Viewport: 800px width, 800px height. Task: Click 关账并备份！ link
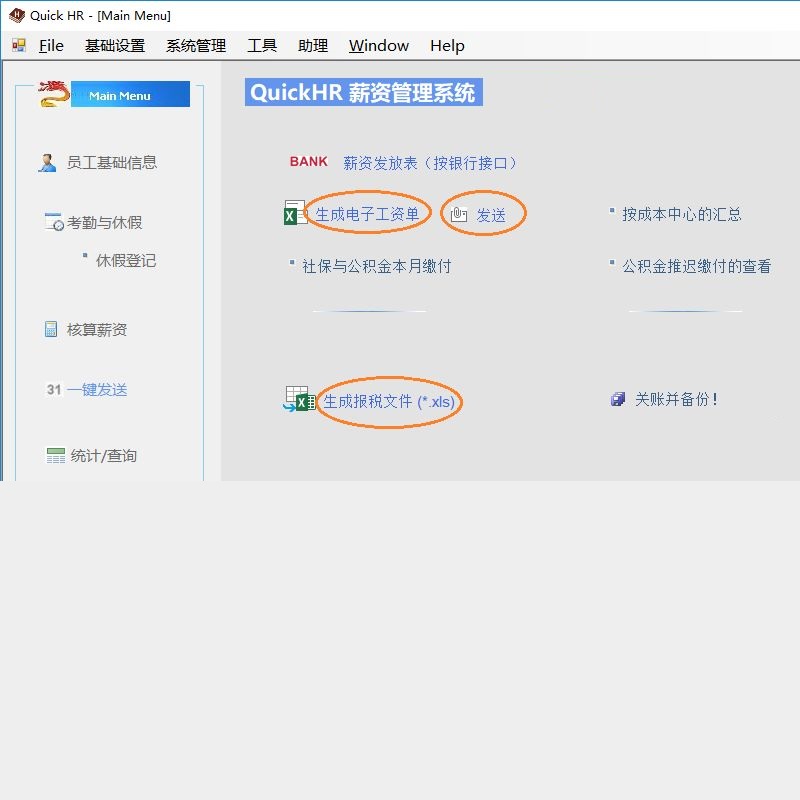(x=677, y=399)
